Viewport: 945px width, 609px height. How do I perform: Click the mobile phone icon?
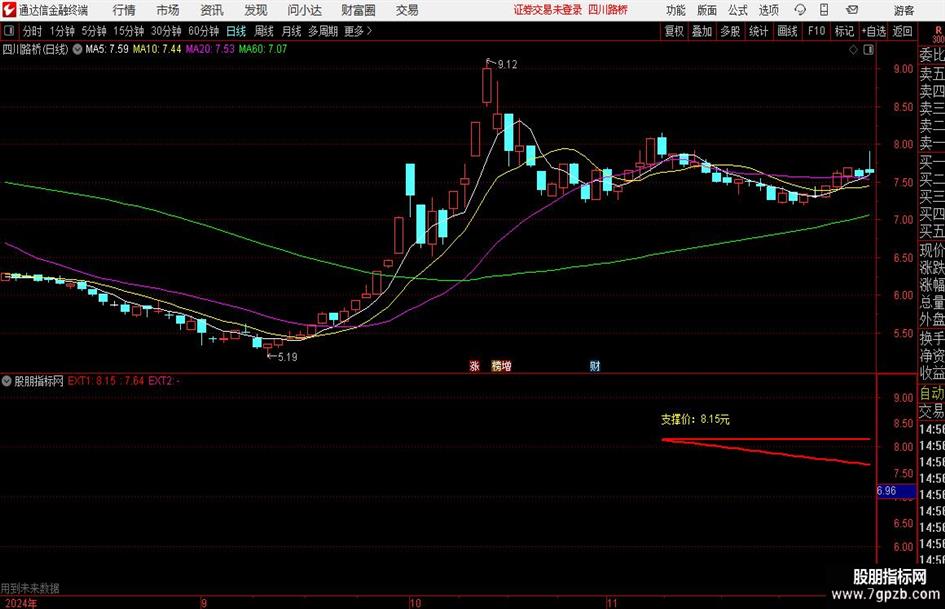[x=824, y=10]
